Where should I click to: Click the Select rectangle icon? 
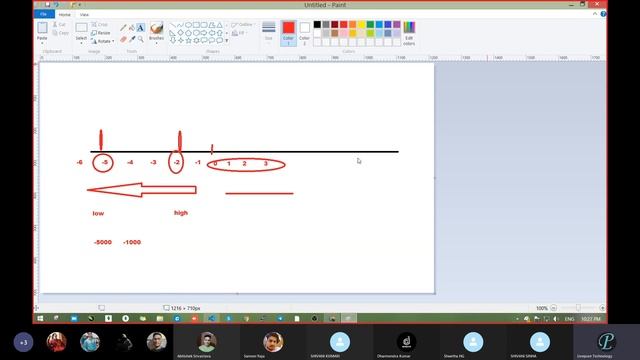(x=81, y=28)
